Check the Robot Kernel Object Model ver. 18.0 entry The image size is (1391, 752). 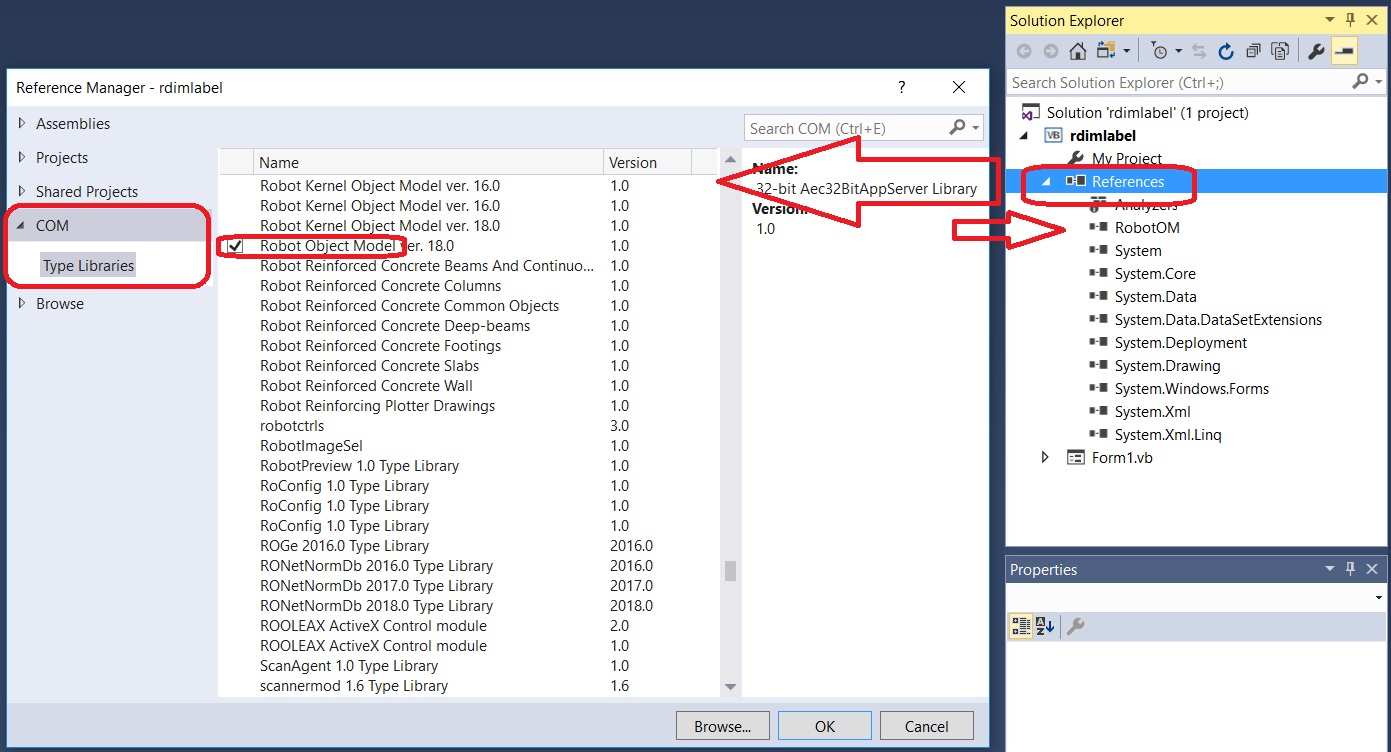[x=237, y=226]
